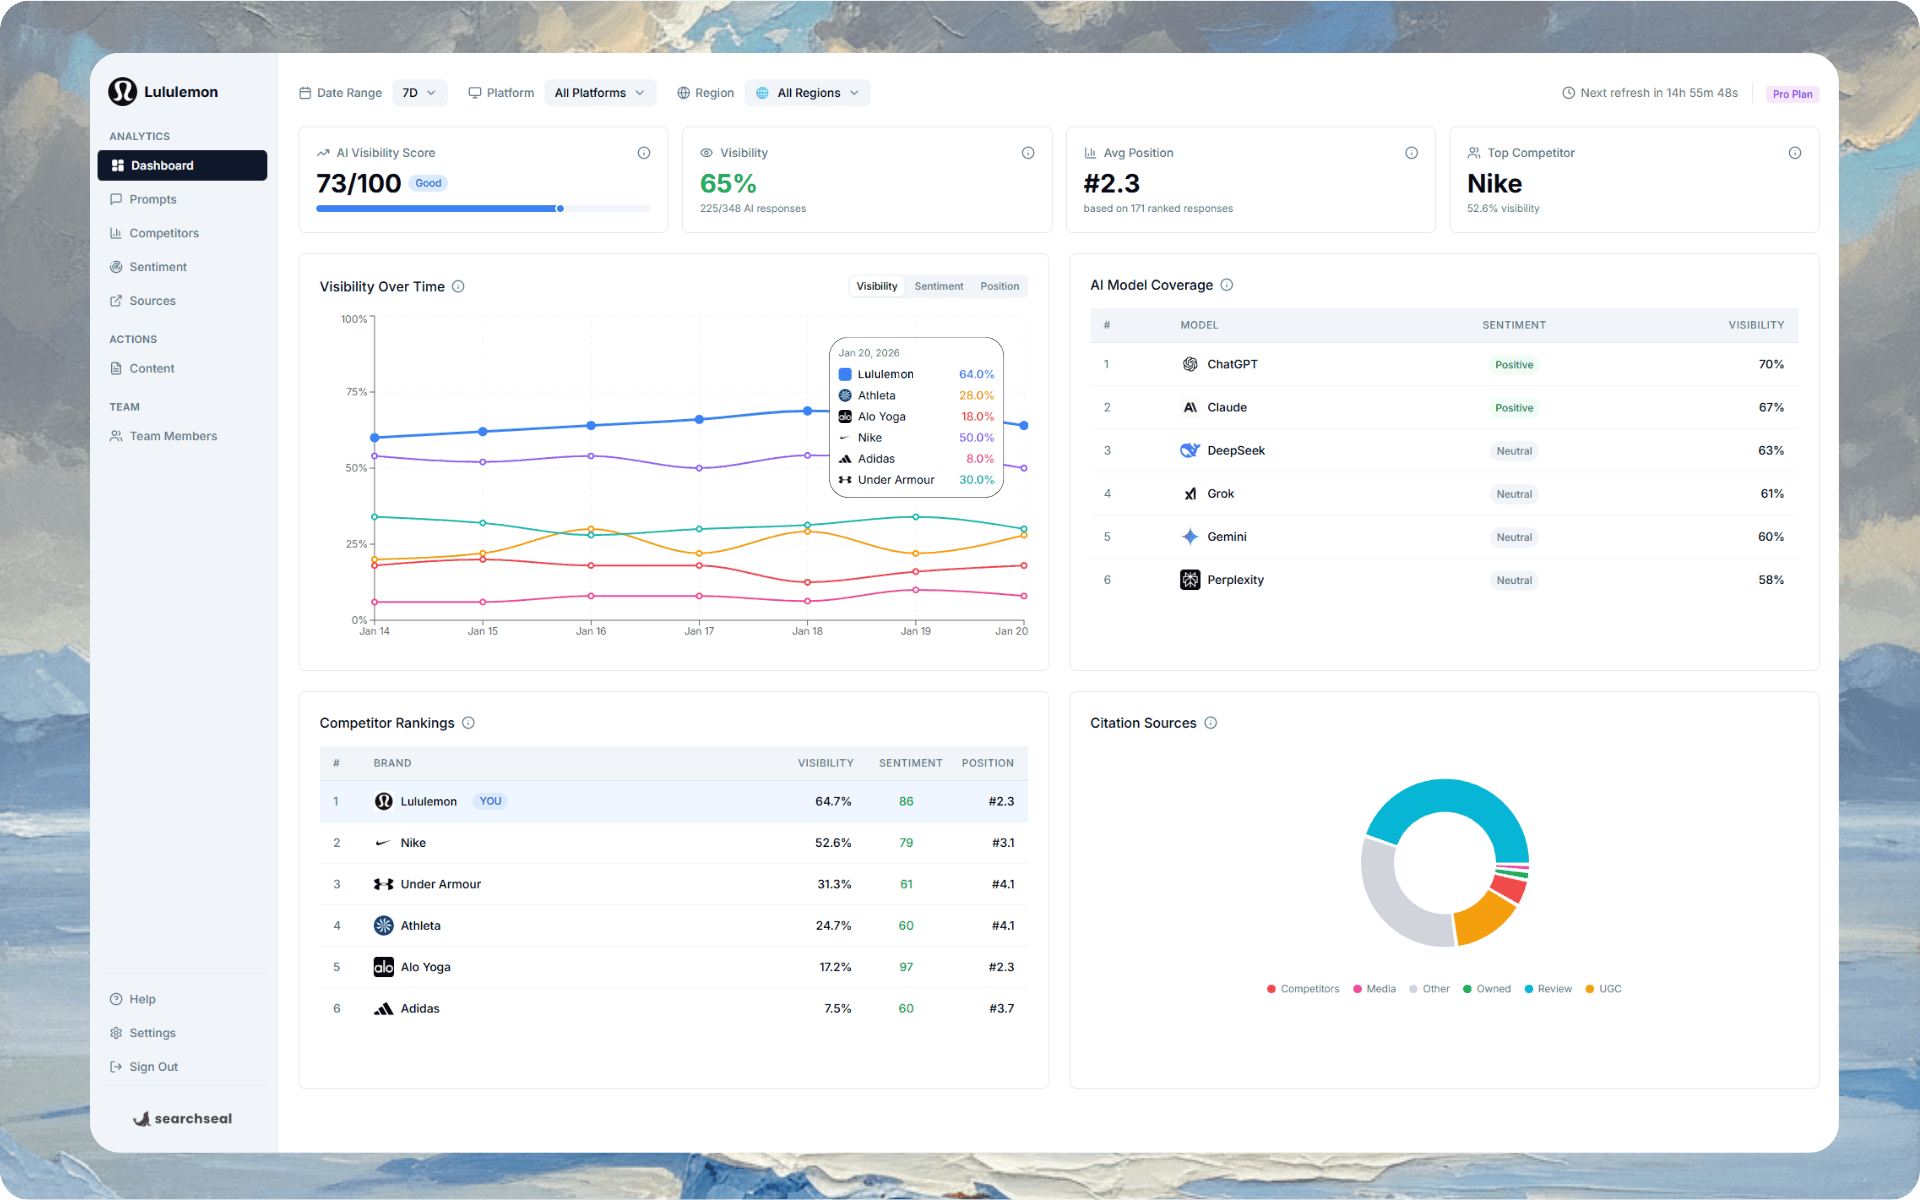Select Prompts in the Analytics sidebar
1920x1200 pixels.
pyautogui.click(x=154, y=199)
